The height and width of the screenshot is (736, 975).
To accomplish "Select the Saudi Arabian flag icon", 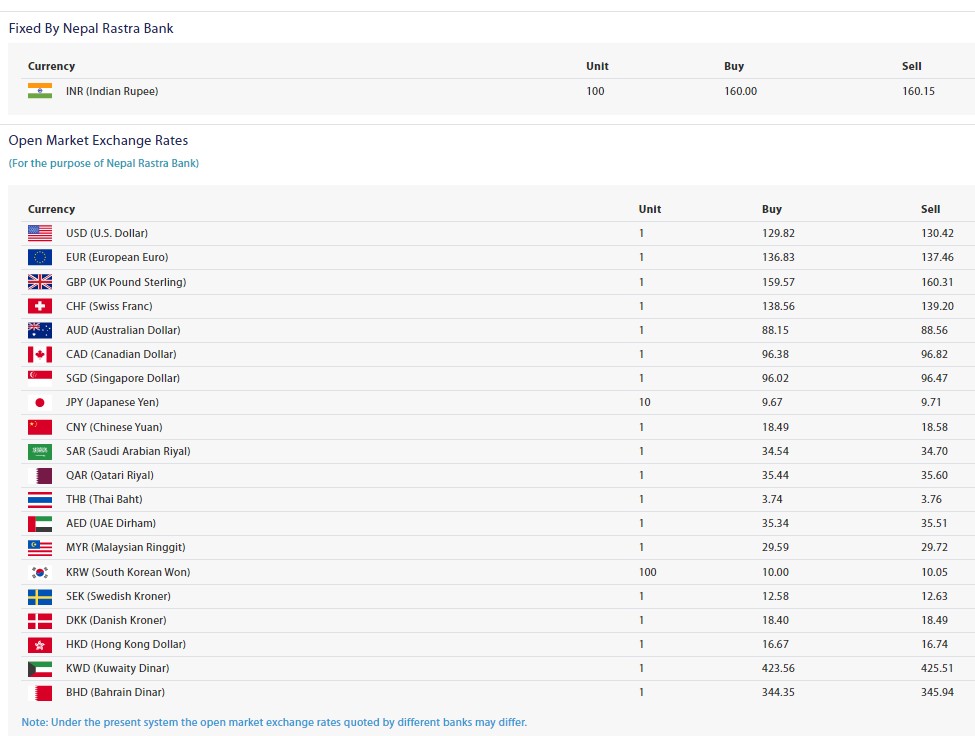I will tap(40, 451).
